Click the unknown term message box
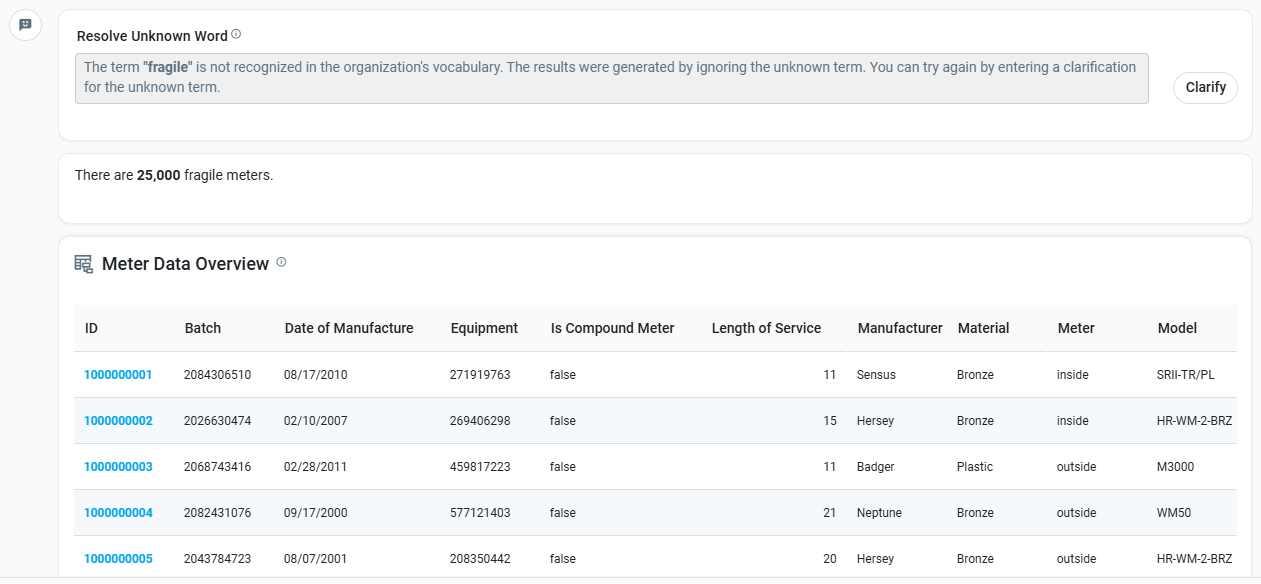 tap(611, 78)
